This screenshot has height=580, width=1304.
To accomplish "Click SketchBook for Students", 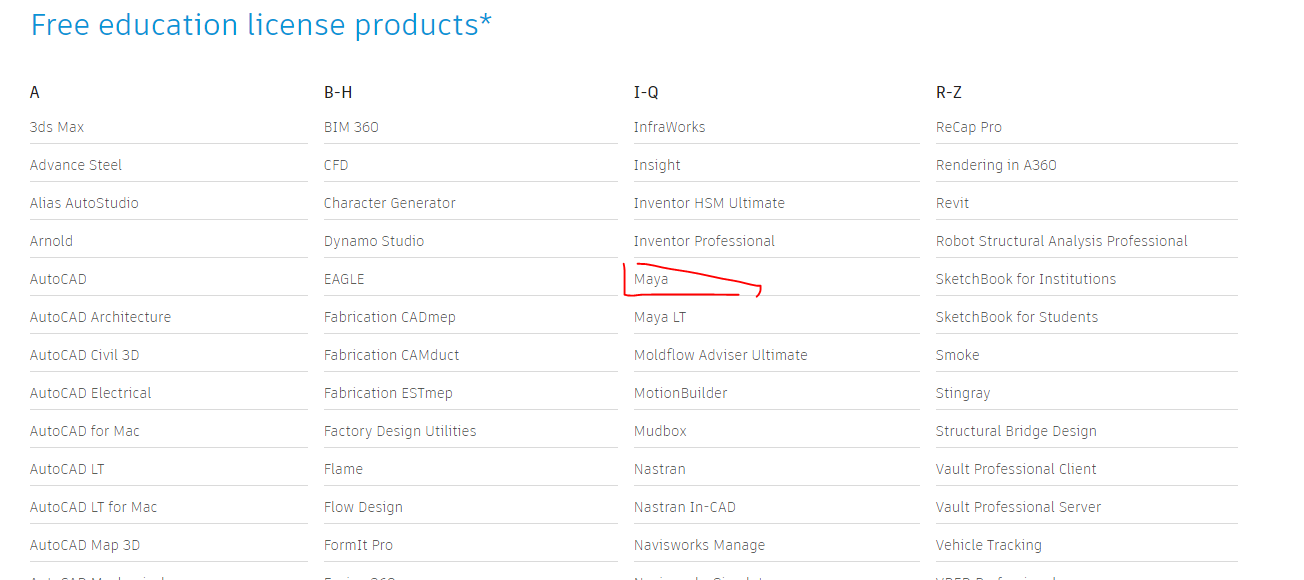I will (1016, 317).
